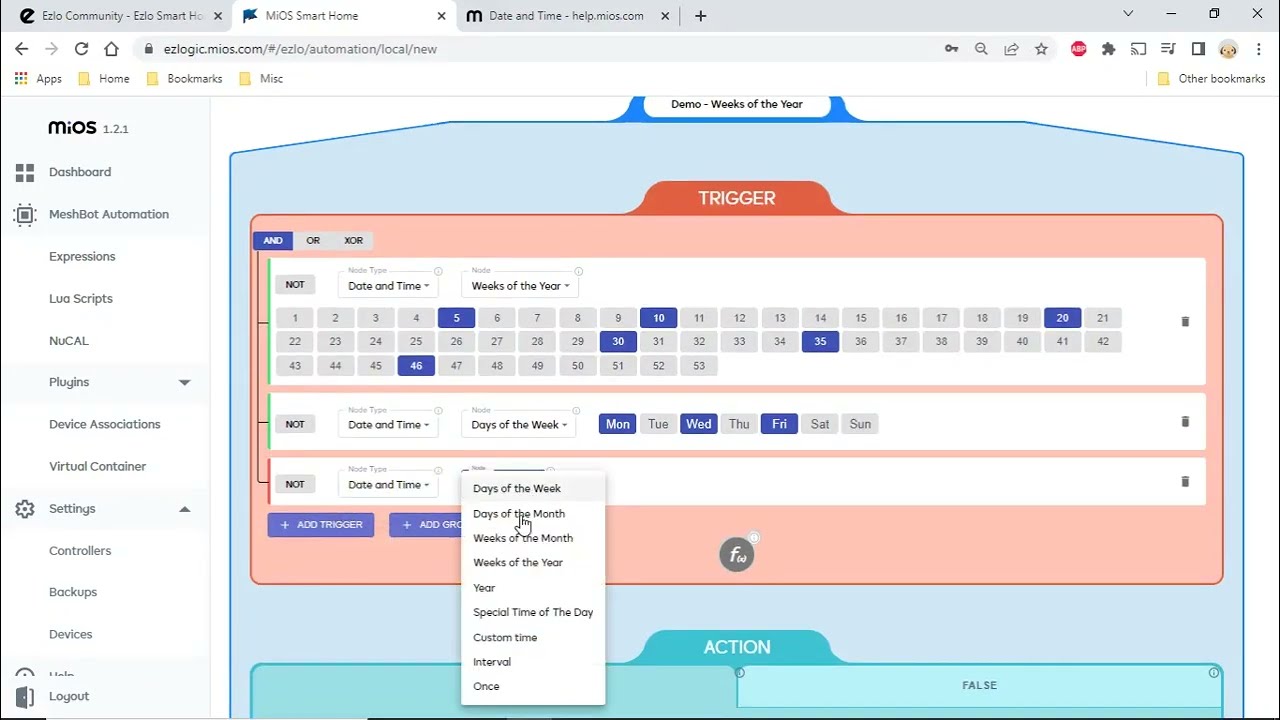Screen dimensions: 1280x720
Task: Open the tab search chevron
Action: (1128, 14)
